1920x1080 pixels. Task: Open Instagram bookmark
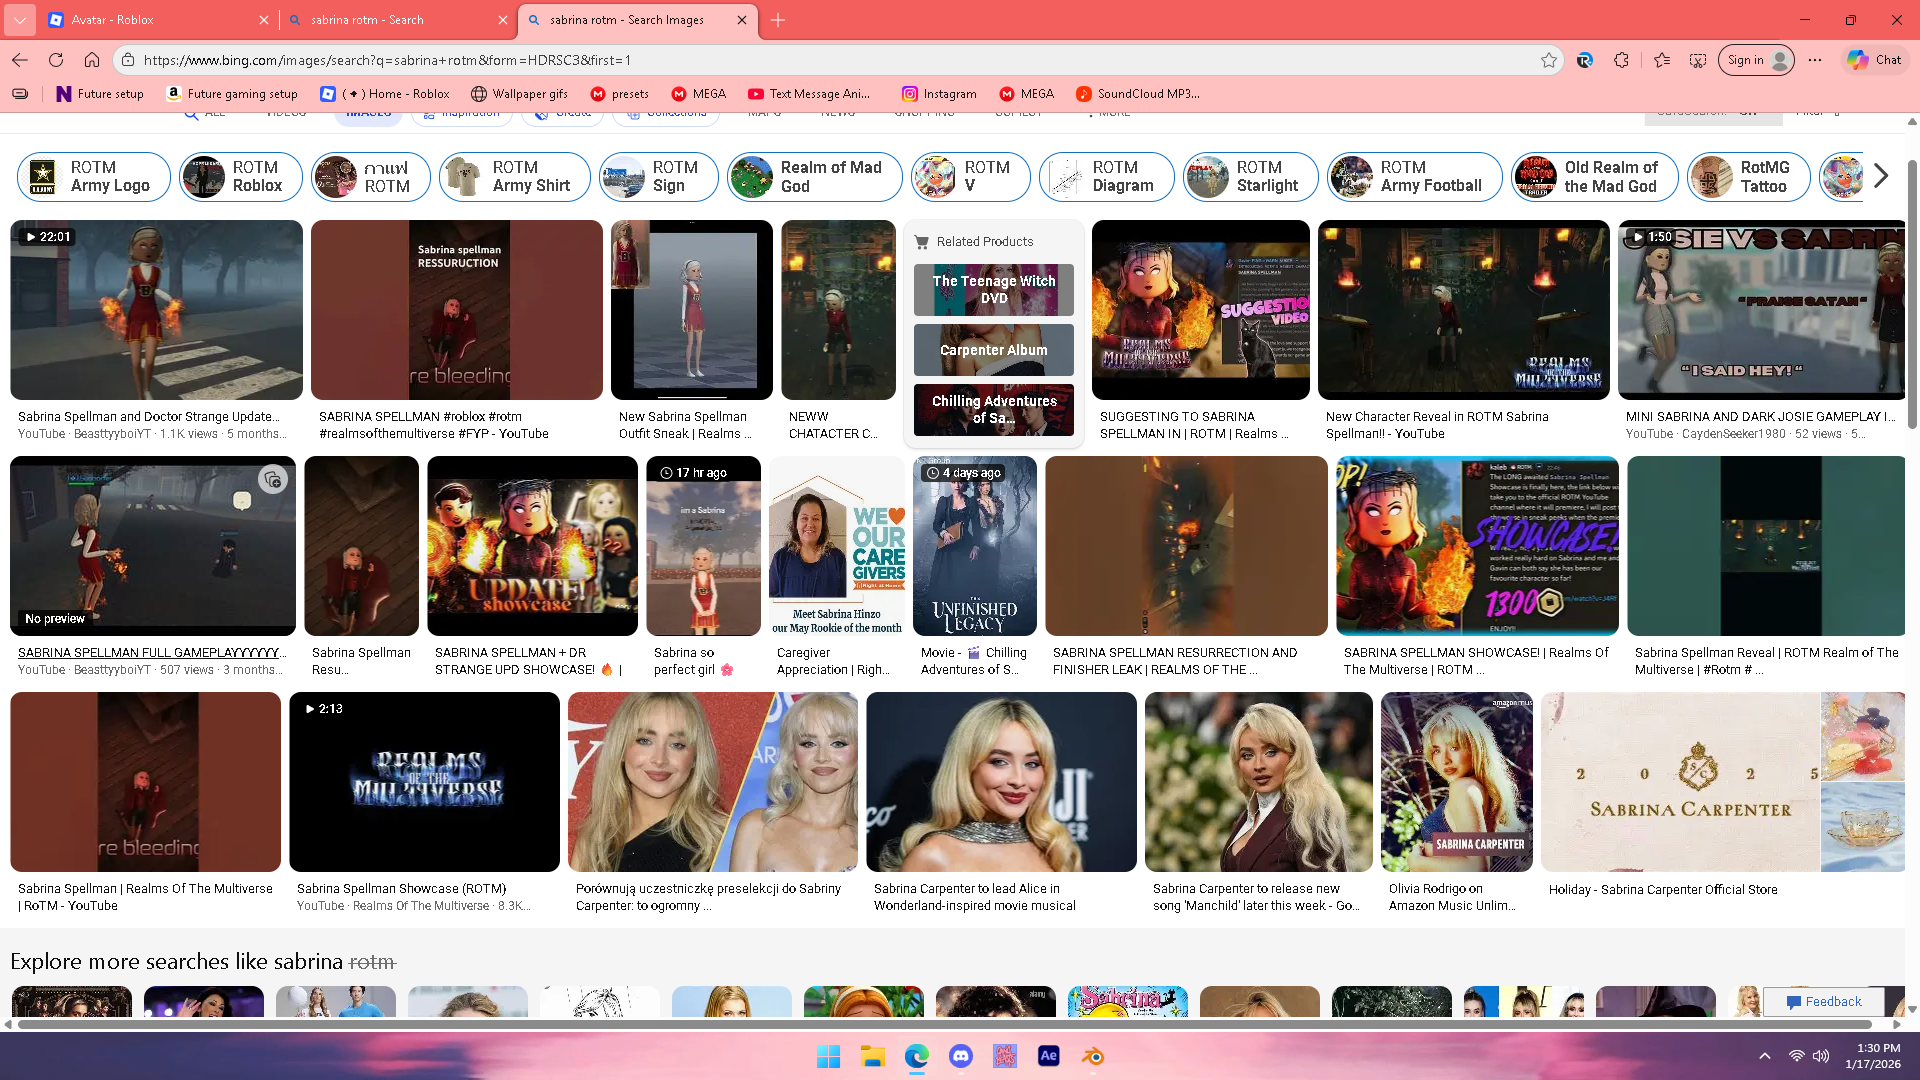point(939,94)
